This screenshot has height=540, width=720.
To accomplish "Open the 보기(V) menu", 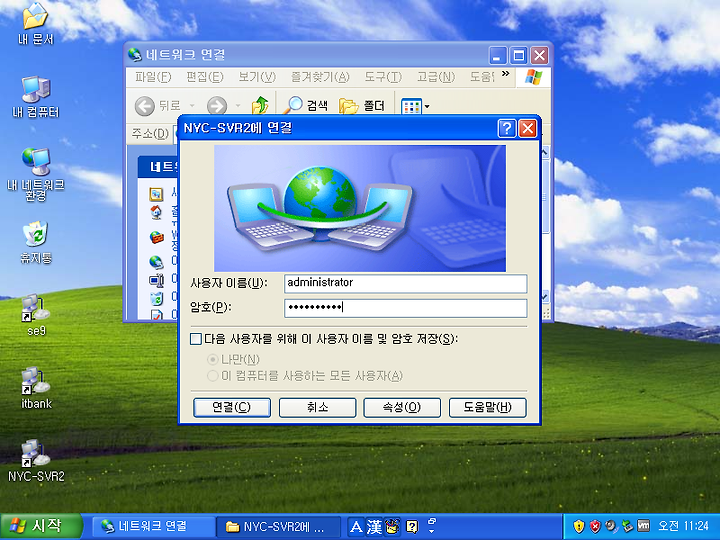I will tap(257, 77).
